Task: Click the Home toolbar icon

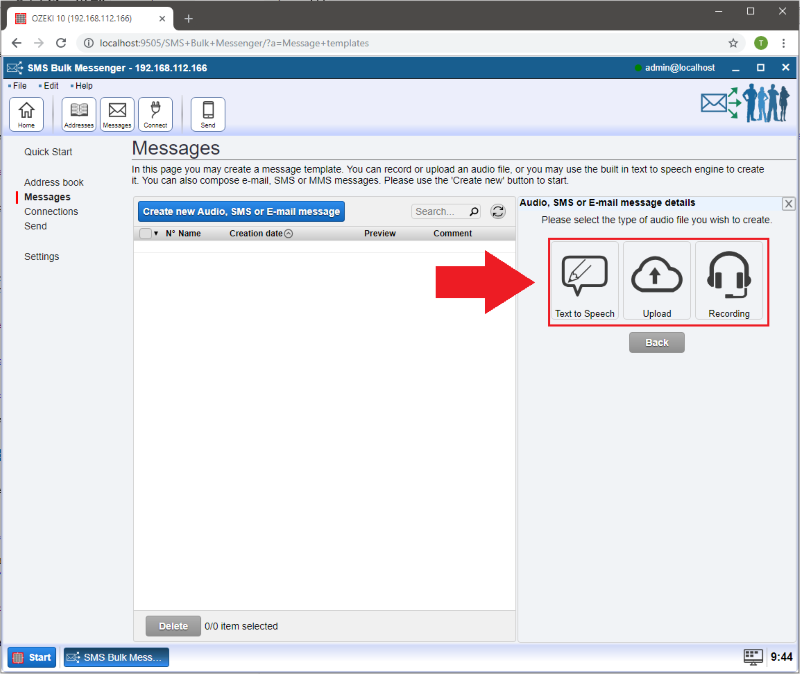Action: 26,114
